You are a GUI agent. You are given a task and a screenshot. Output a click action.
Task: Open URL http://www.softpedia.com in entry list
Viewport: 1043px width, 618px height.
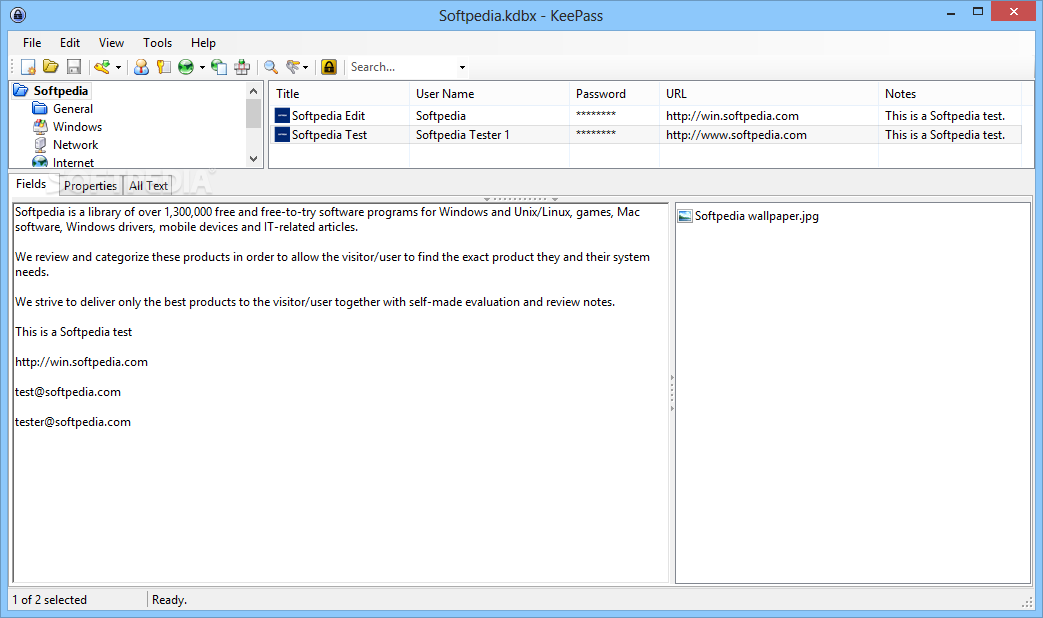736,134
